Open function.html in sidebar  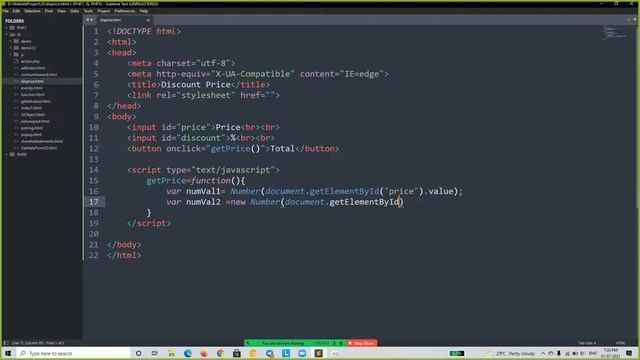33,95
